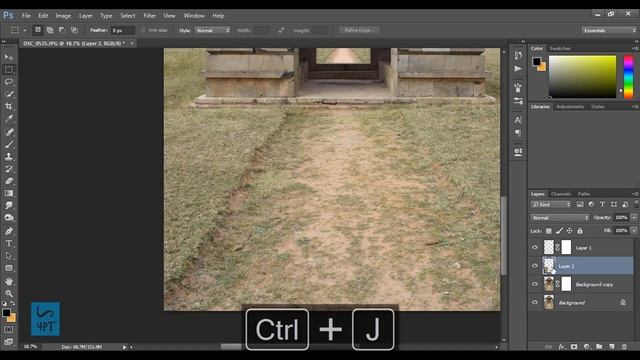640x360 pixels.
Task: Select the Rectangle shape tool
Action: pos(9,268)
